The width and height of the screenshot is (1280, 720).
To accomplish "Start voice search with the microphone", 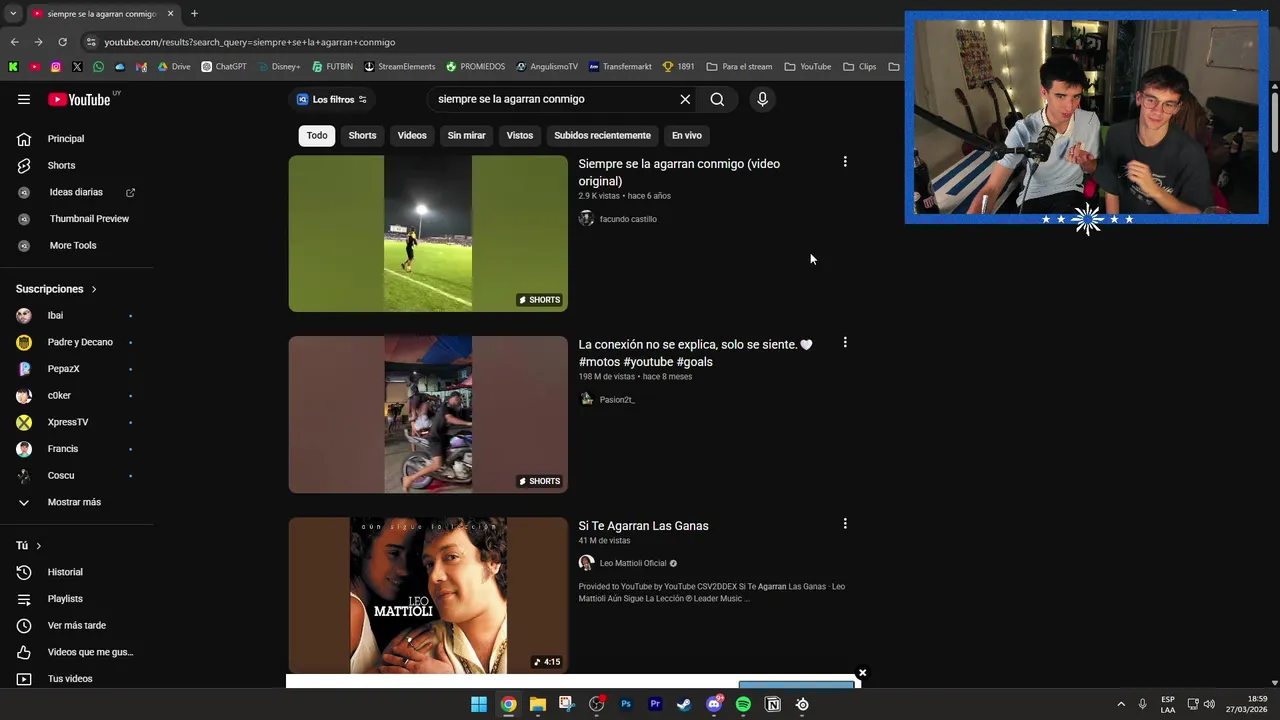I will pyautogui.click(x=762, y=99).
